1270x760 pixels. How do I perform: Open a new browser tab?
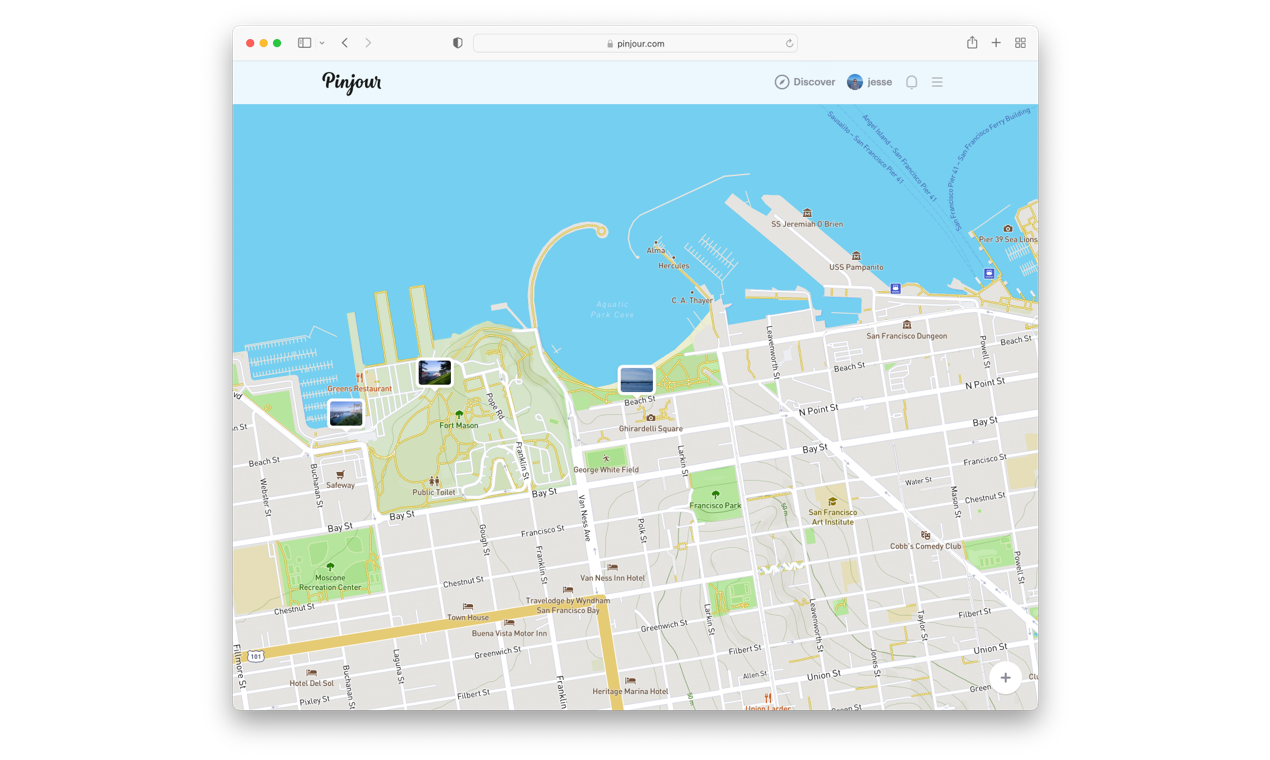click(x=996, y=43)
